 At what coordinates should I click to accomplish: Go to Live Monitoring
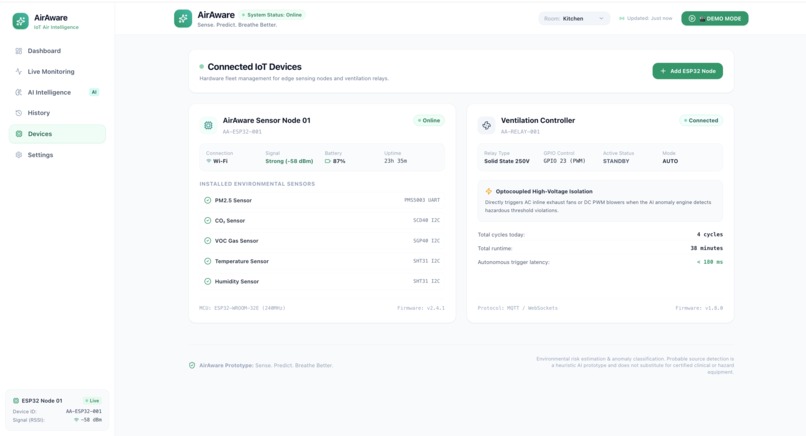[57, 71]
